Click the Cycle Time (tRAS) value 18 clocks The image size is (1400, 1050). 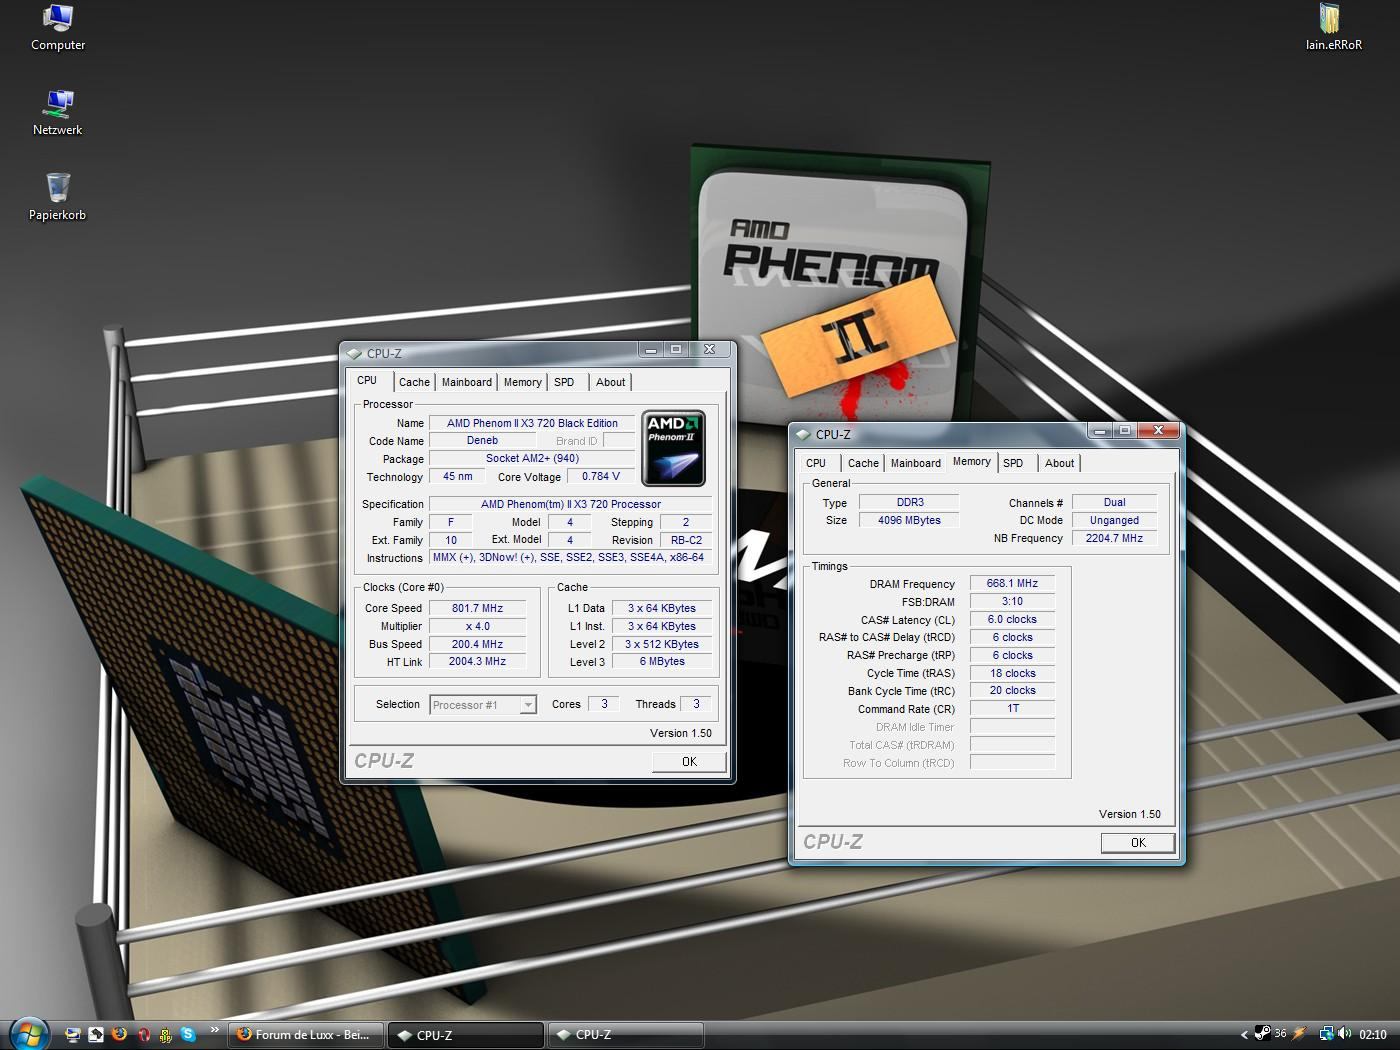click(1012, 673)
